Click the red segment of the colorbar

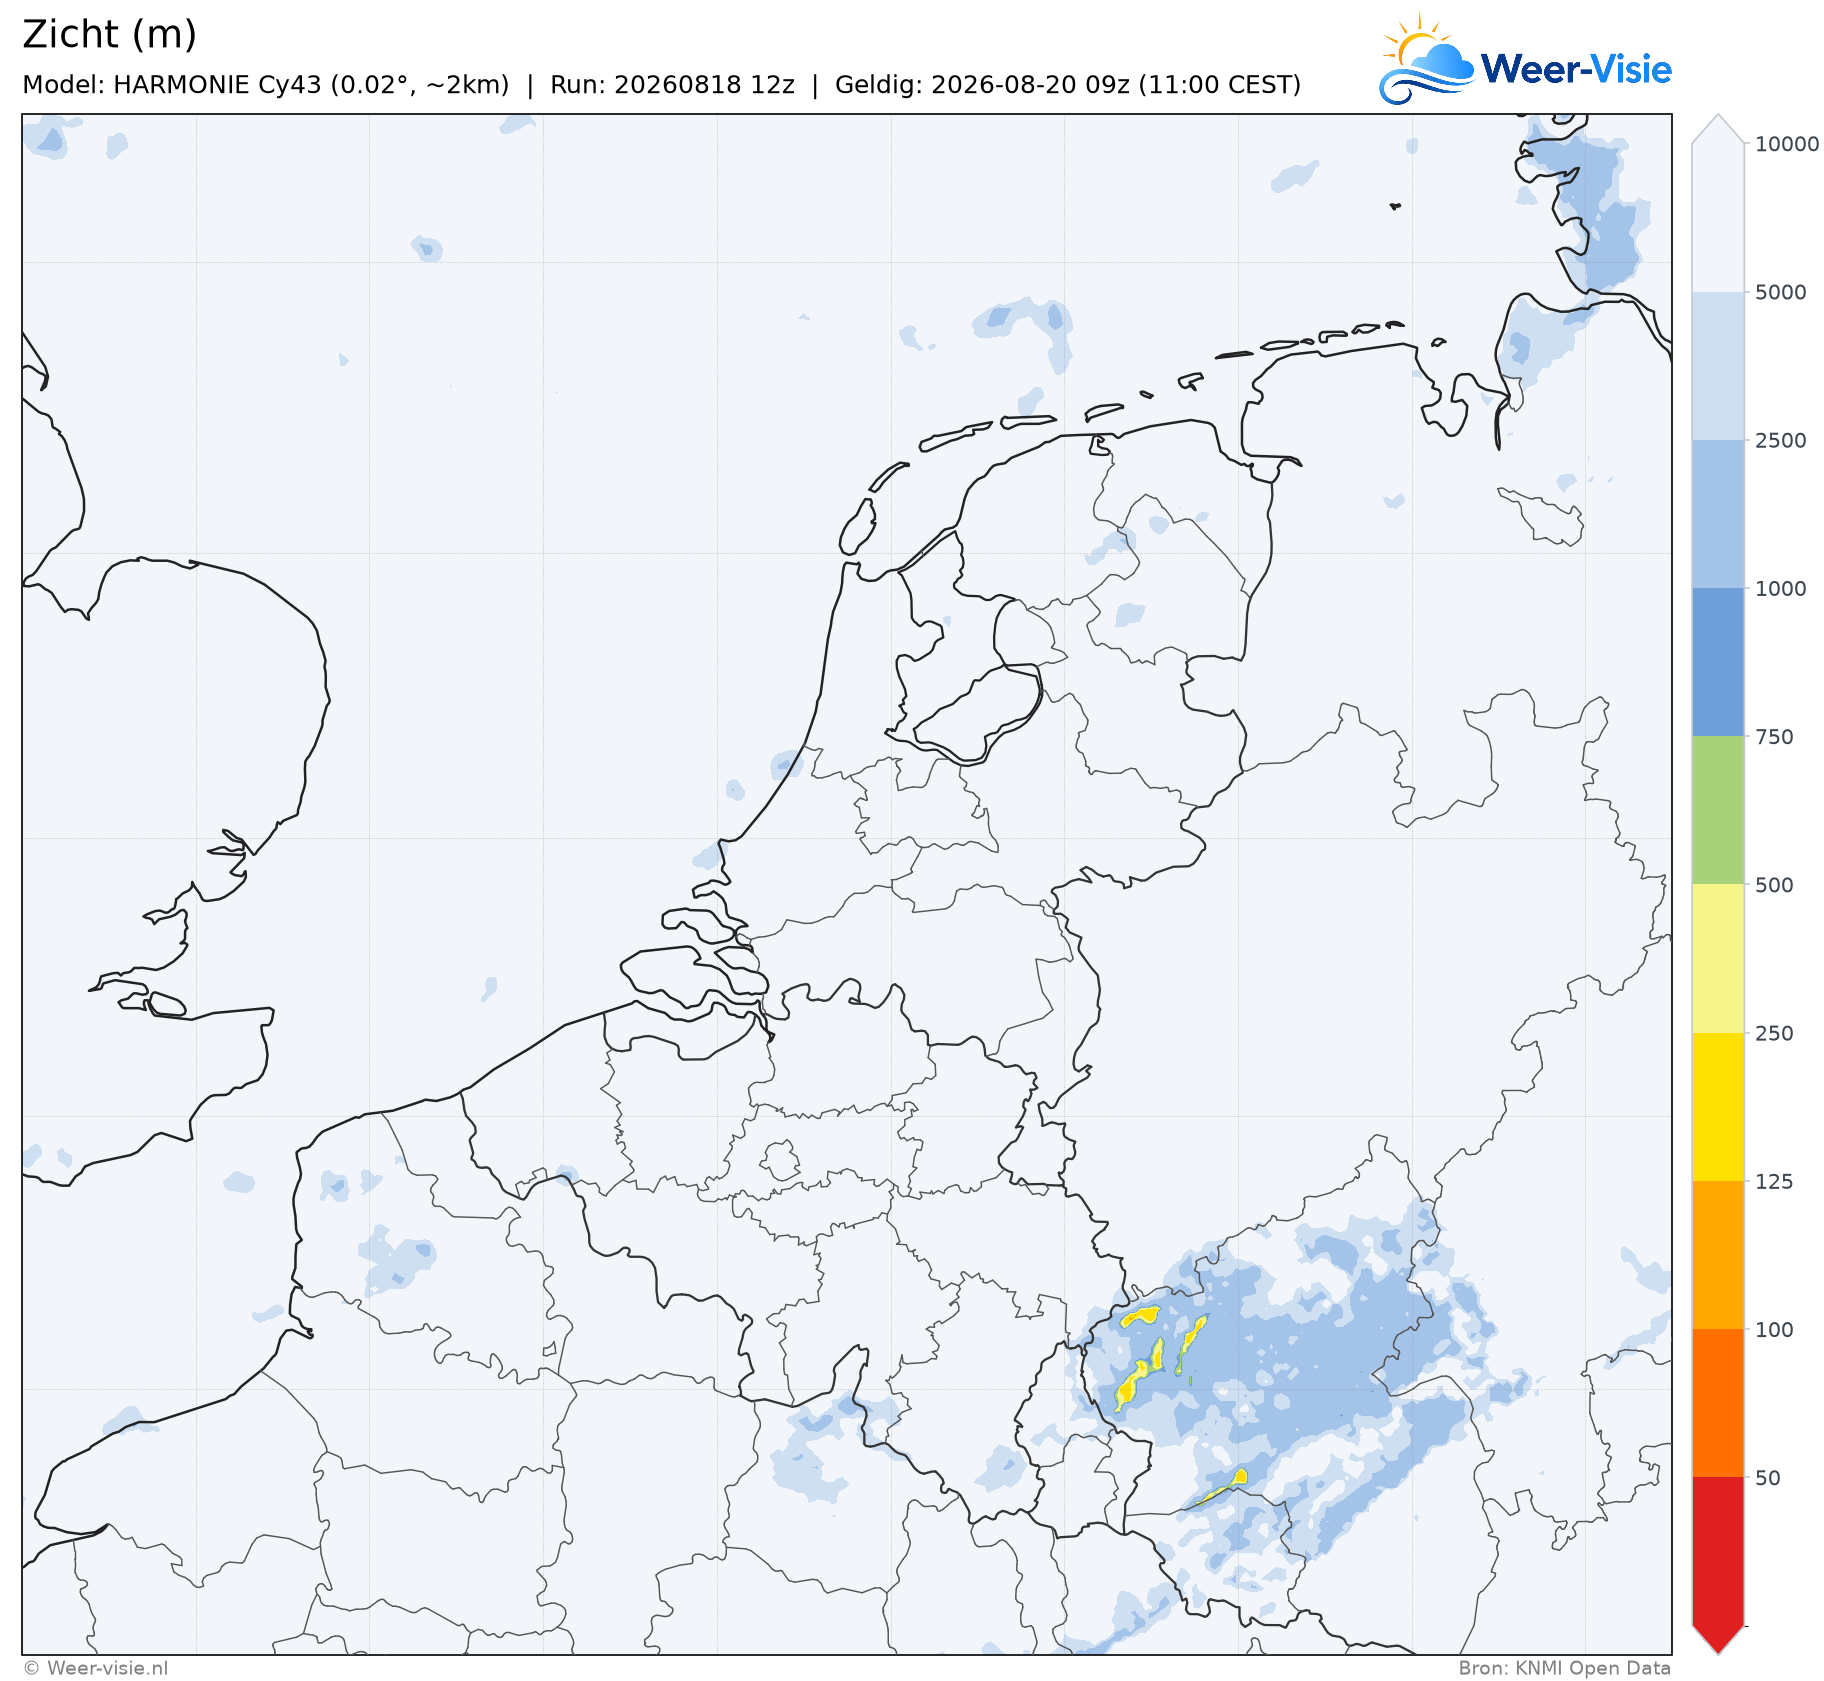tap(1718, 1551)
